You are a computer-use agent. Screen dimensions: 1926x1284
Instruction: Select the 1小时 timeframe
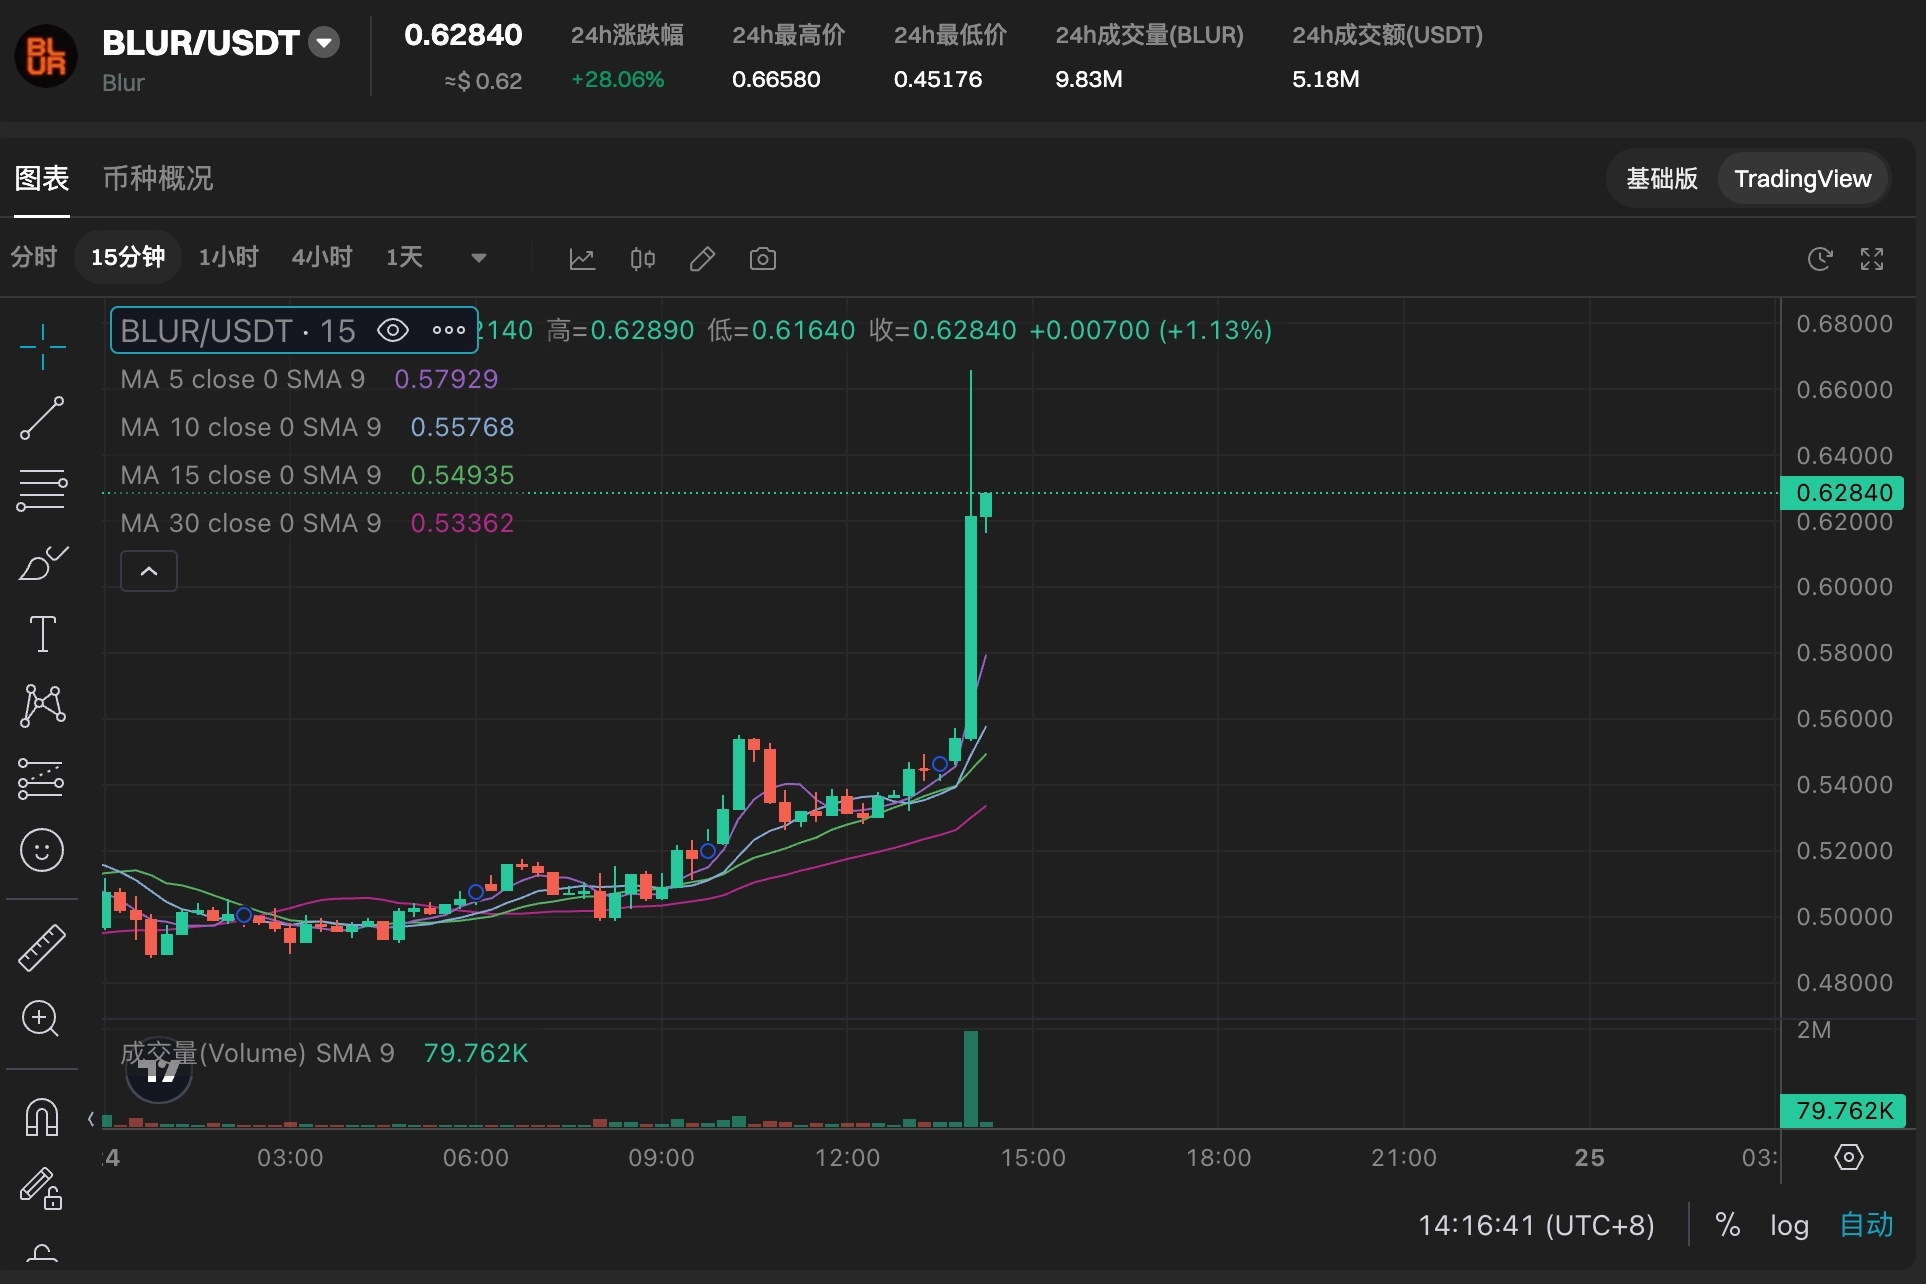229,258
